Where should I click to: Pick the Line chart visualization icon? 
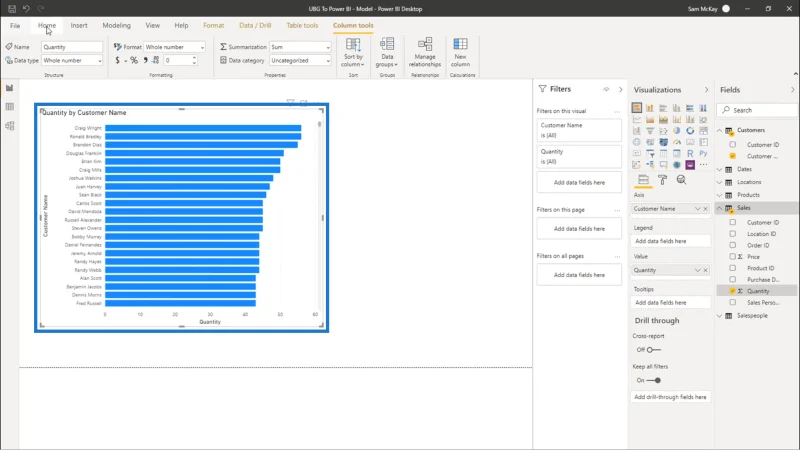[636, 119]
